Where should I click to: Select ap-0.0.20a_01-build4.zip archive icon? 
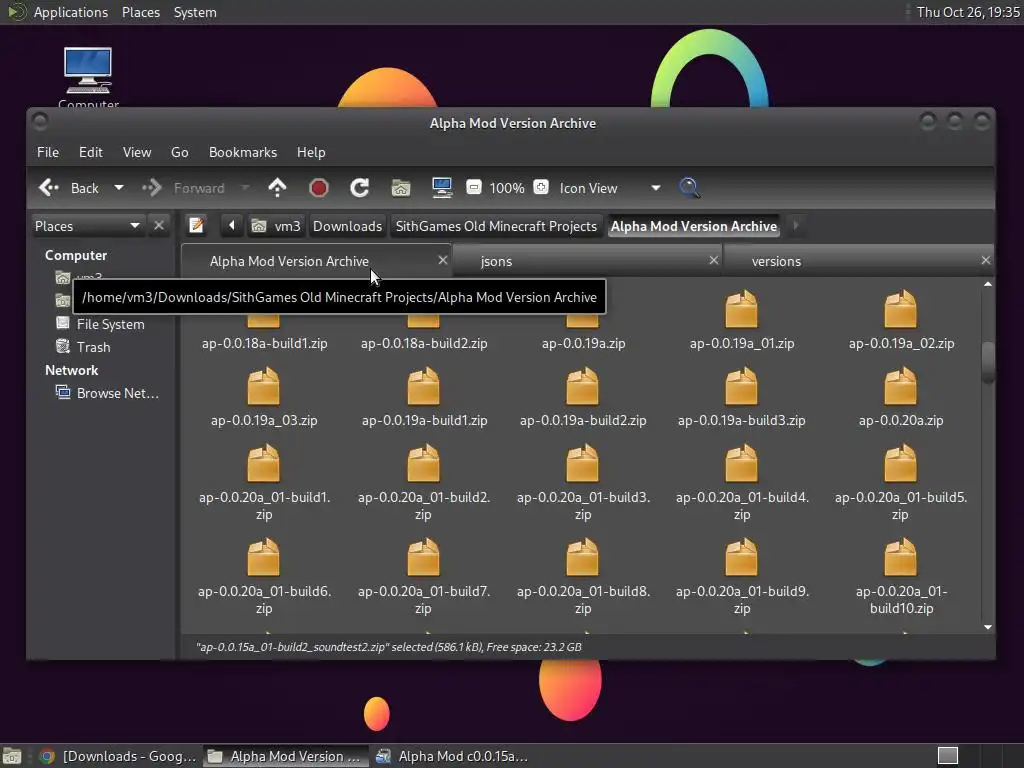pos(741,463)
